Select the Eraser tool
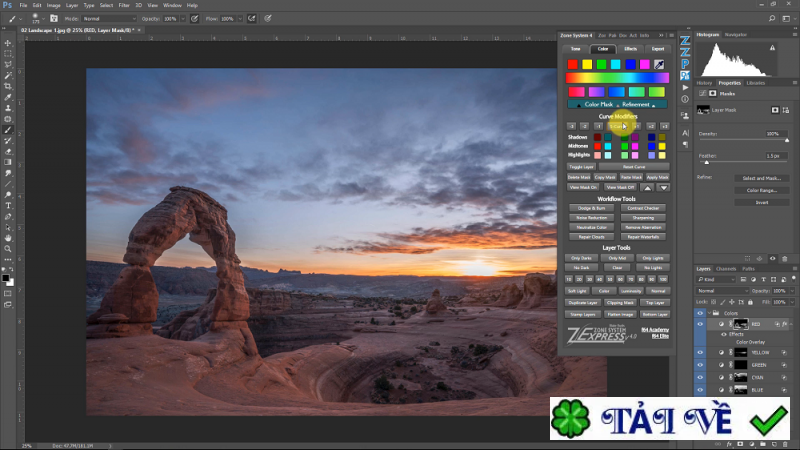800x450 pixels. [8, 152]
